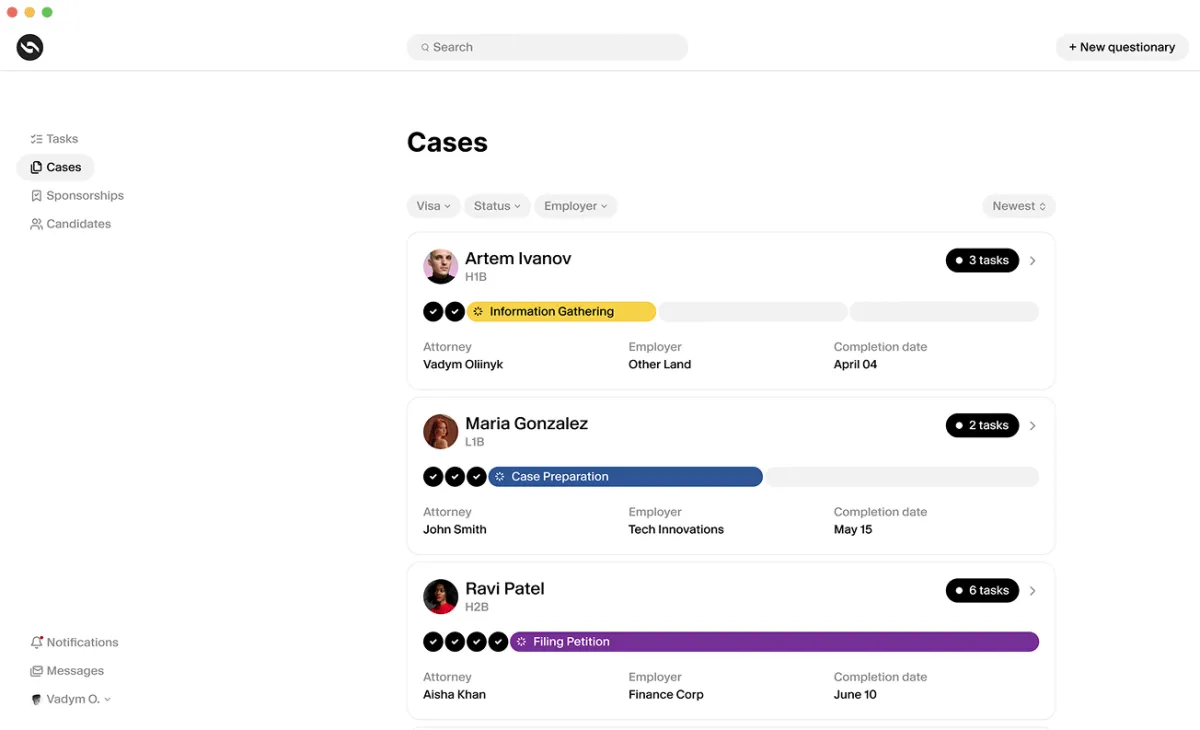Click attorney name Aisha Khan
This screenshot has width=1200, height=730.
(454, 695)
